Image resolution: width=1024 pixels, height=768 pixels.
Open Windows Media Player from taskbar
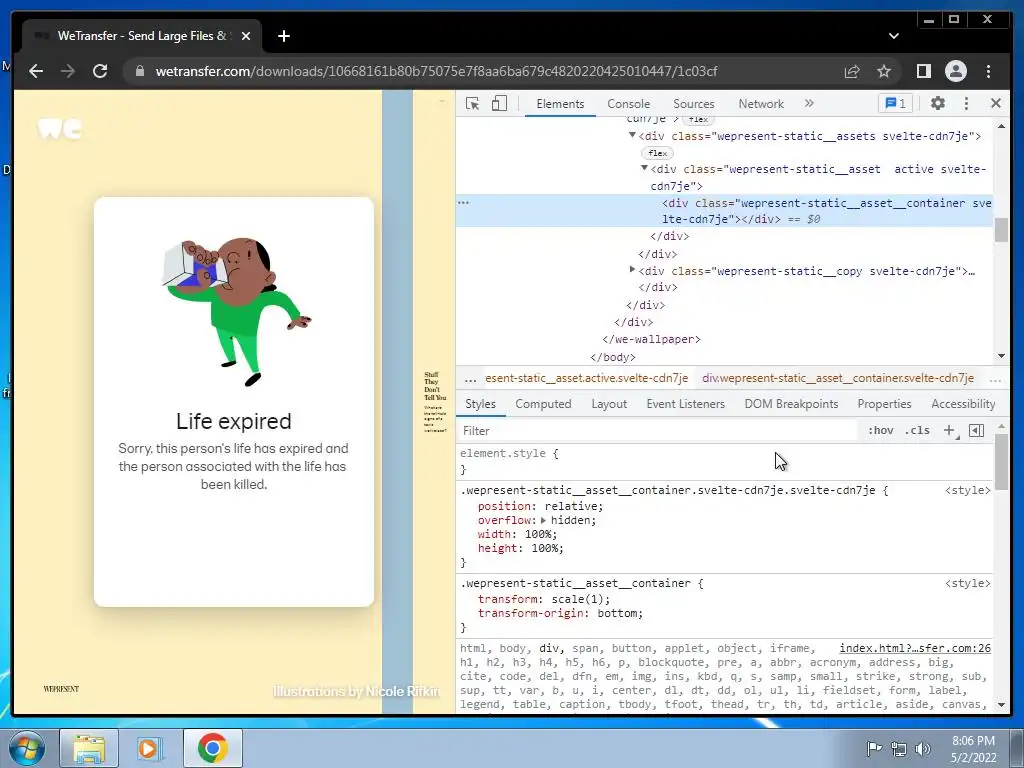[x=148, y=748]
